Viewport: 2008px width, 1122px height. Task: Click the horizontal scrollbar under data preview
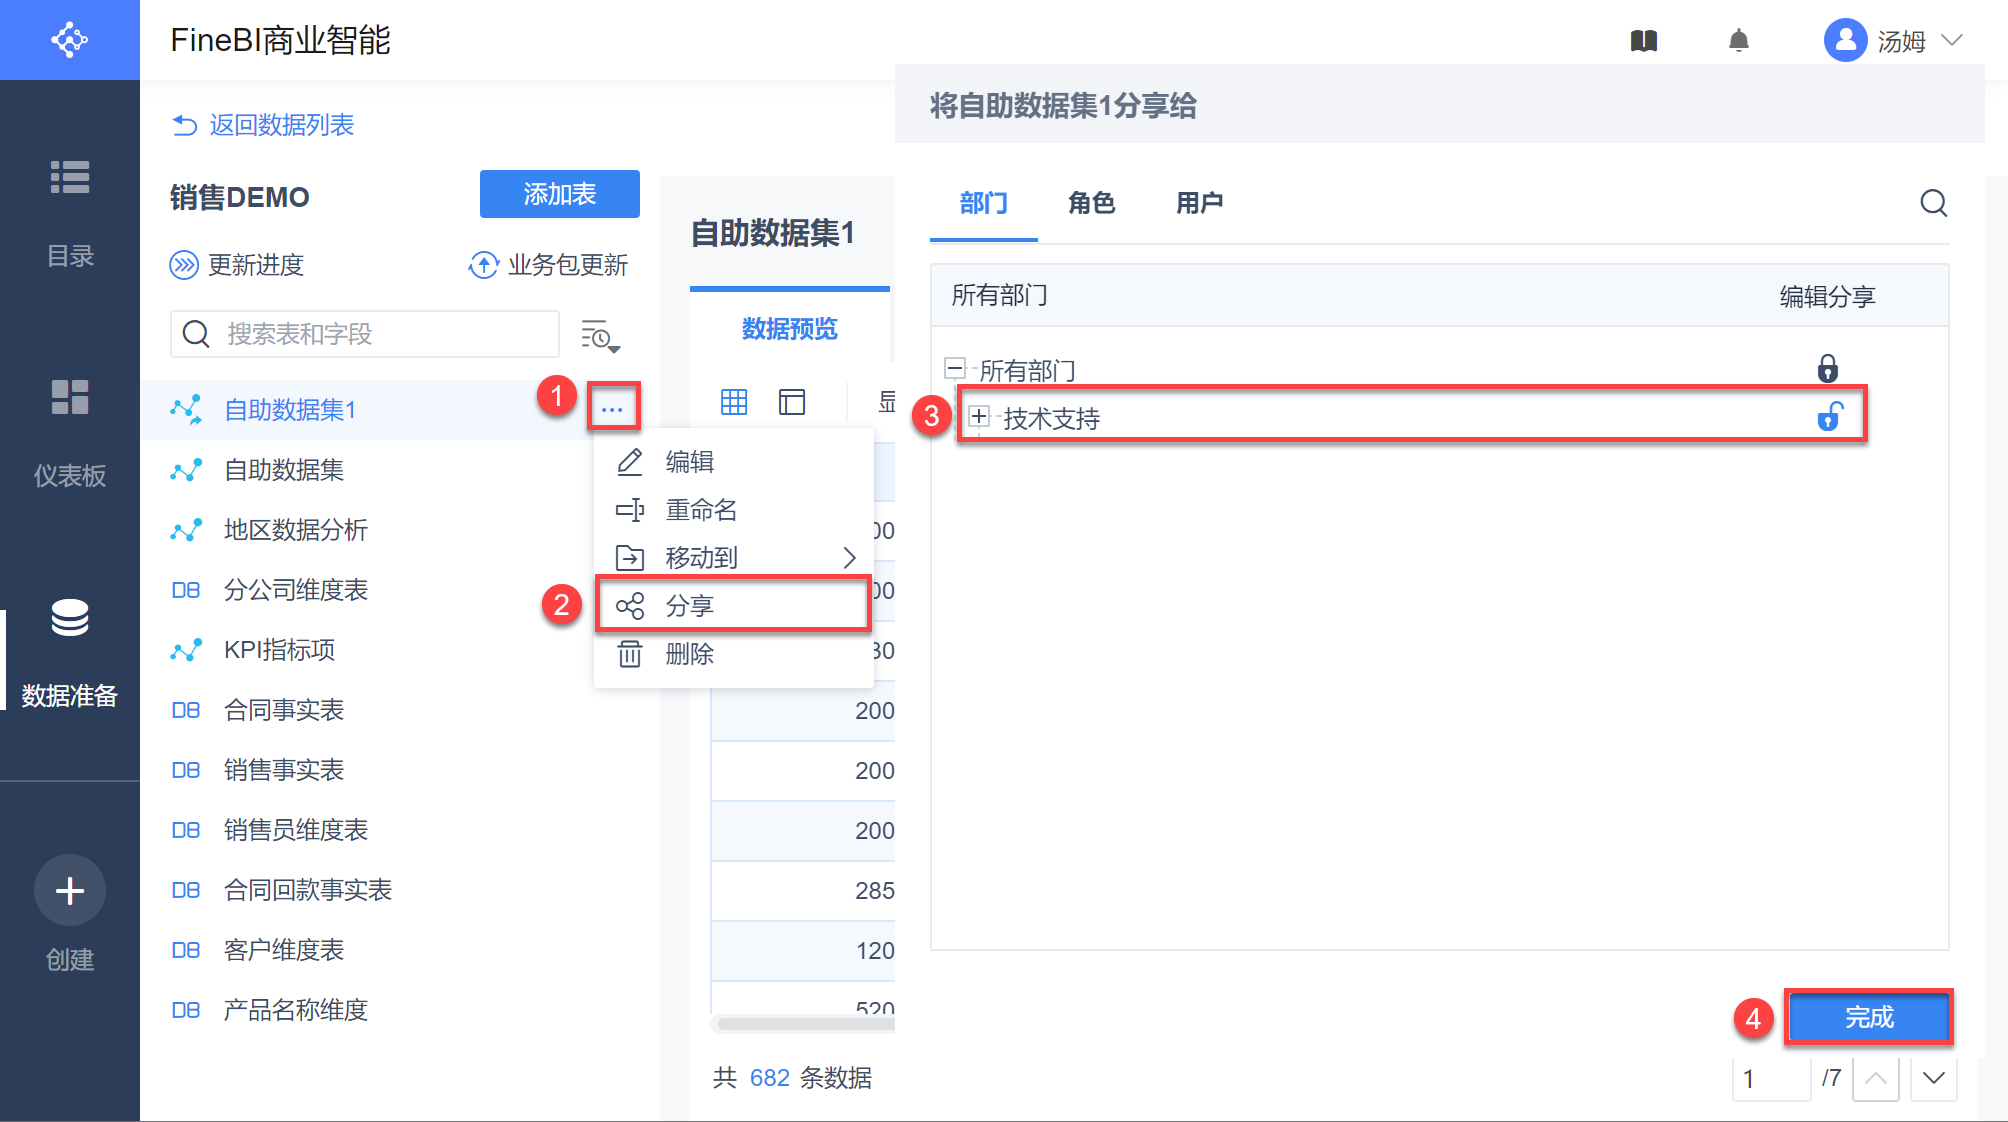pyautogui.click(x=804, y=1023)
